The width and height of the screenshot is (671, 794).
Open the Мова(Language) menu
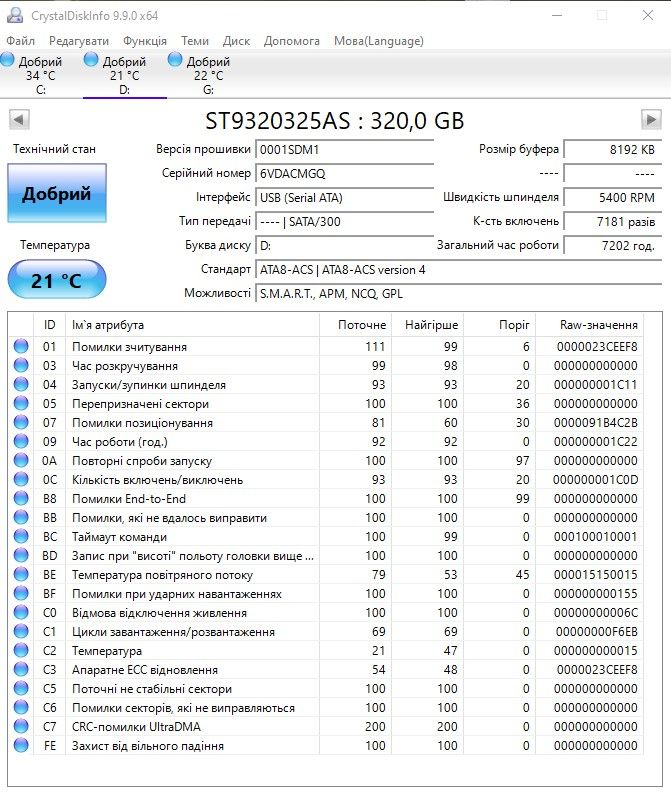[379, 41]
